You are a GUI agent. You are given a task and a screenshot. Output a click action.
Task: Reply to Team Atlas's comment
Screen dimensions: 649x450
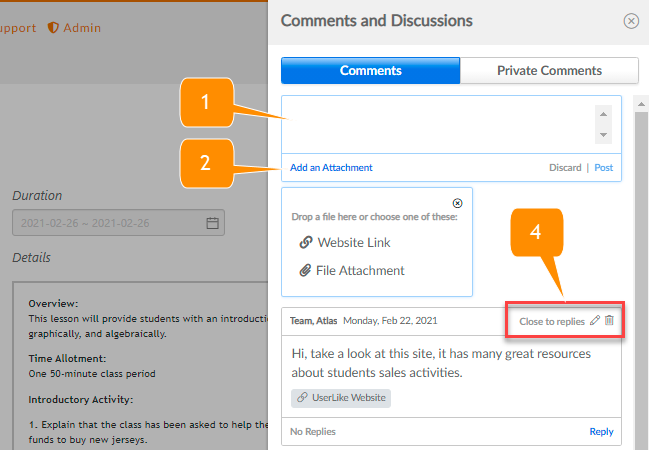tap(601, 432)
